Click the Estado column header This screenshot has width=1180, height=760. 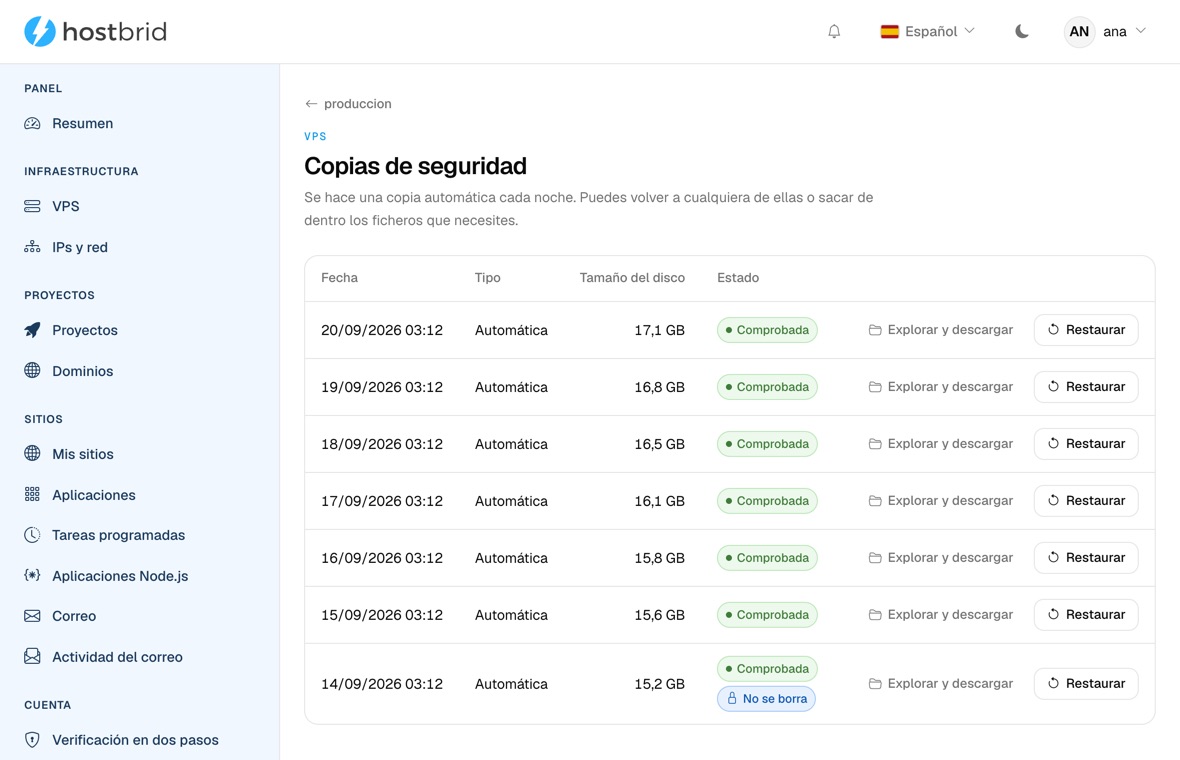(738, 278)
